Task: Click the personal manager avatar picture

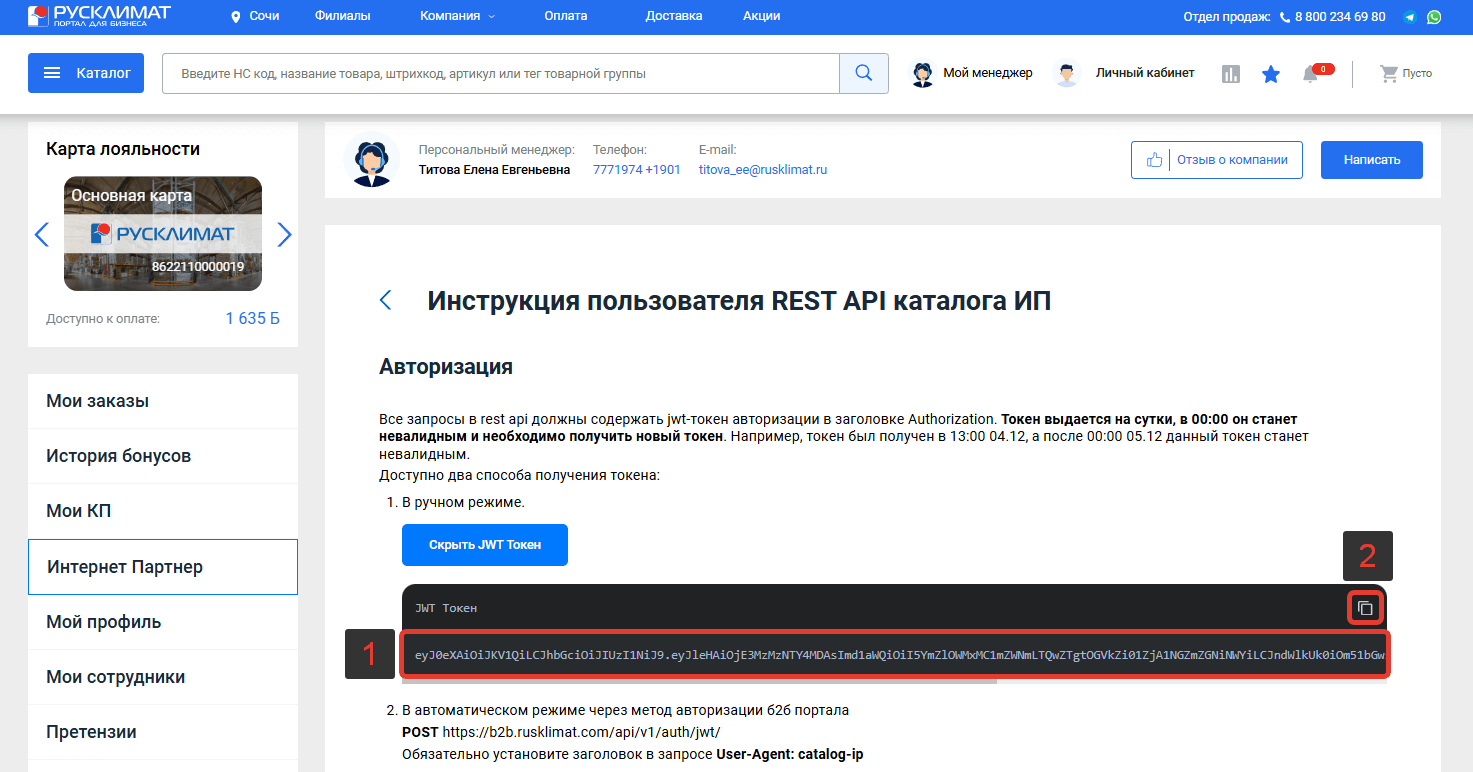Action: point(371,160)
